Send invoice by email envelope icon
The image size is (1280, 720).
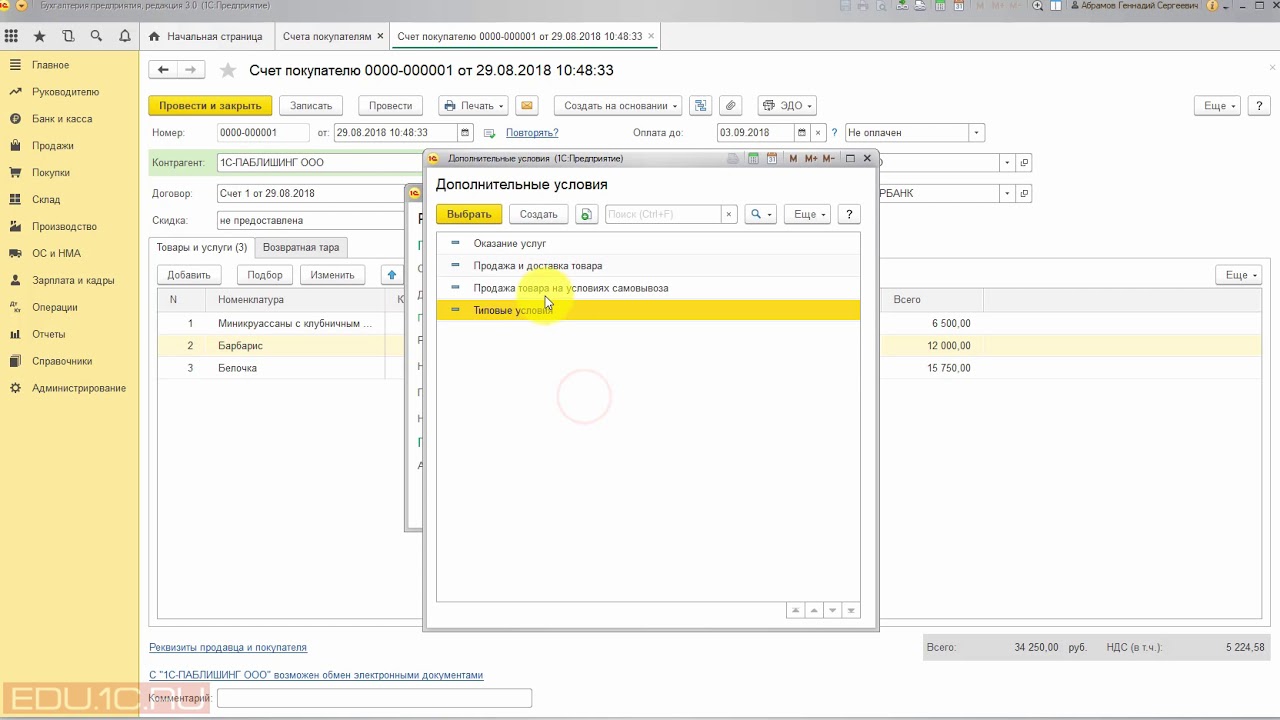click(527, 105)
